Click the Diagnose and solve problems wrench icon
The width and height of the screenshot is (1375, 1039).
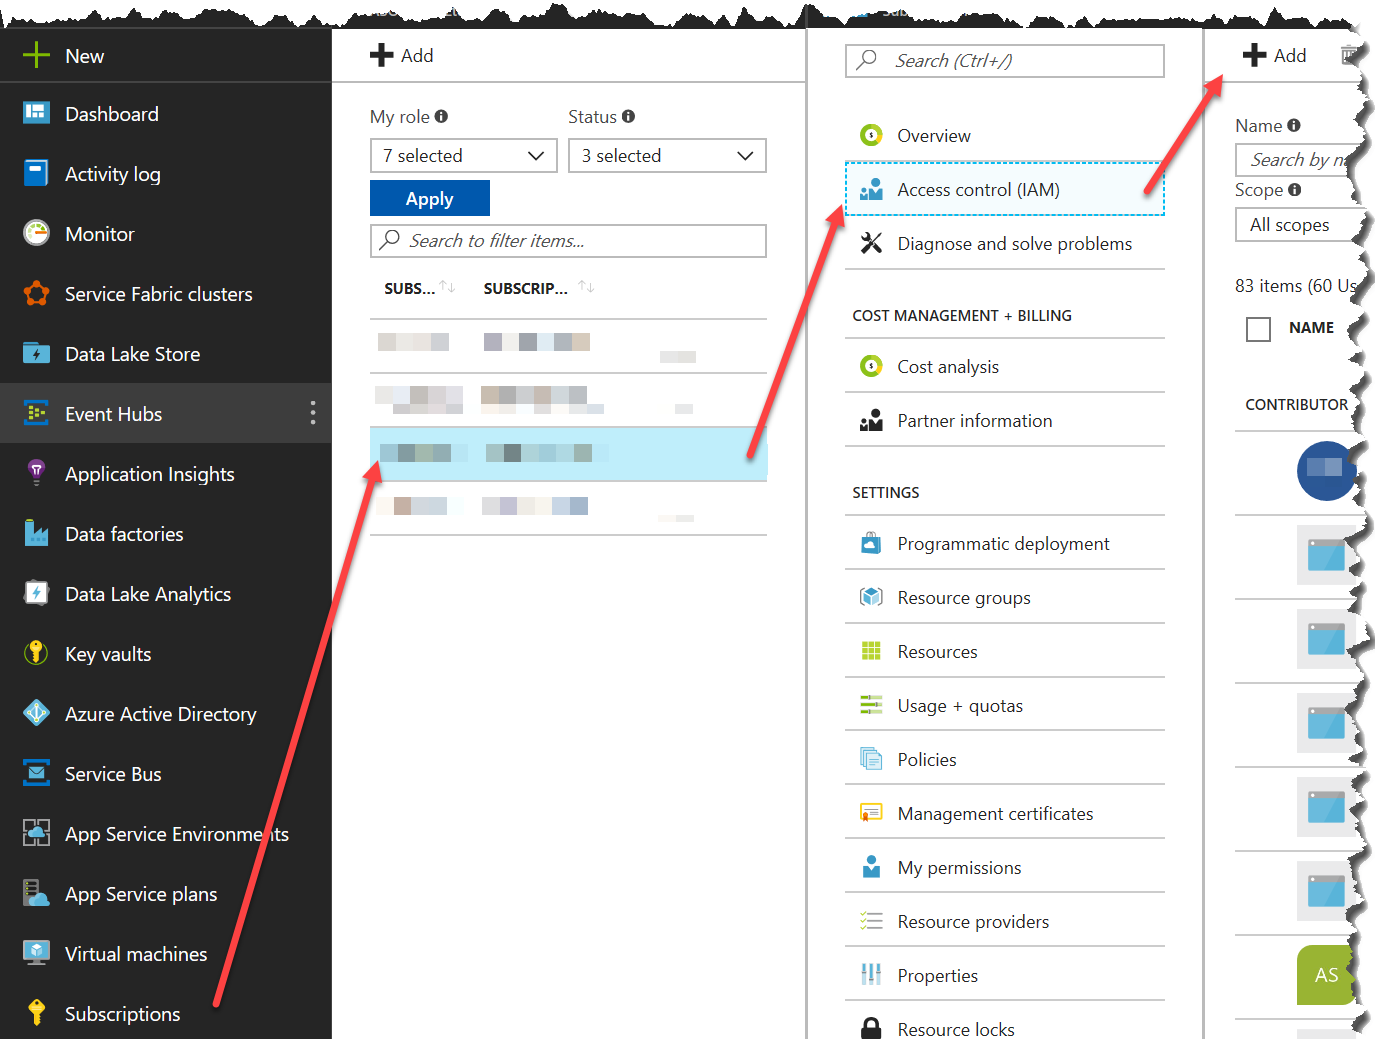click(x=871, y=243)
